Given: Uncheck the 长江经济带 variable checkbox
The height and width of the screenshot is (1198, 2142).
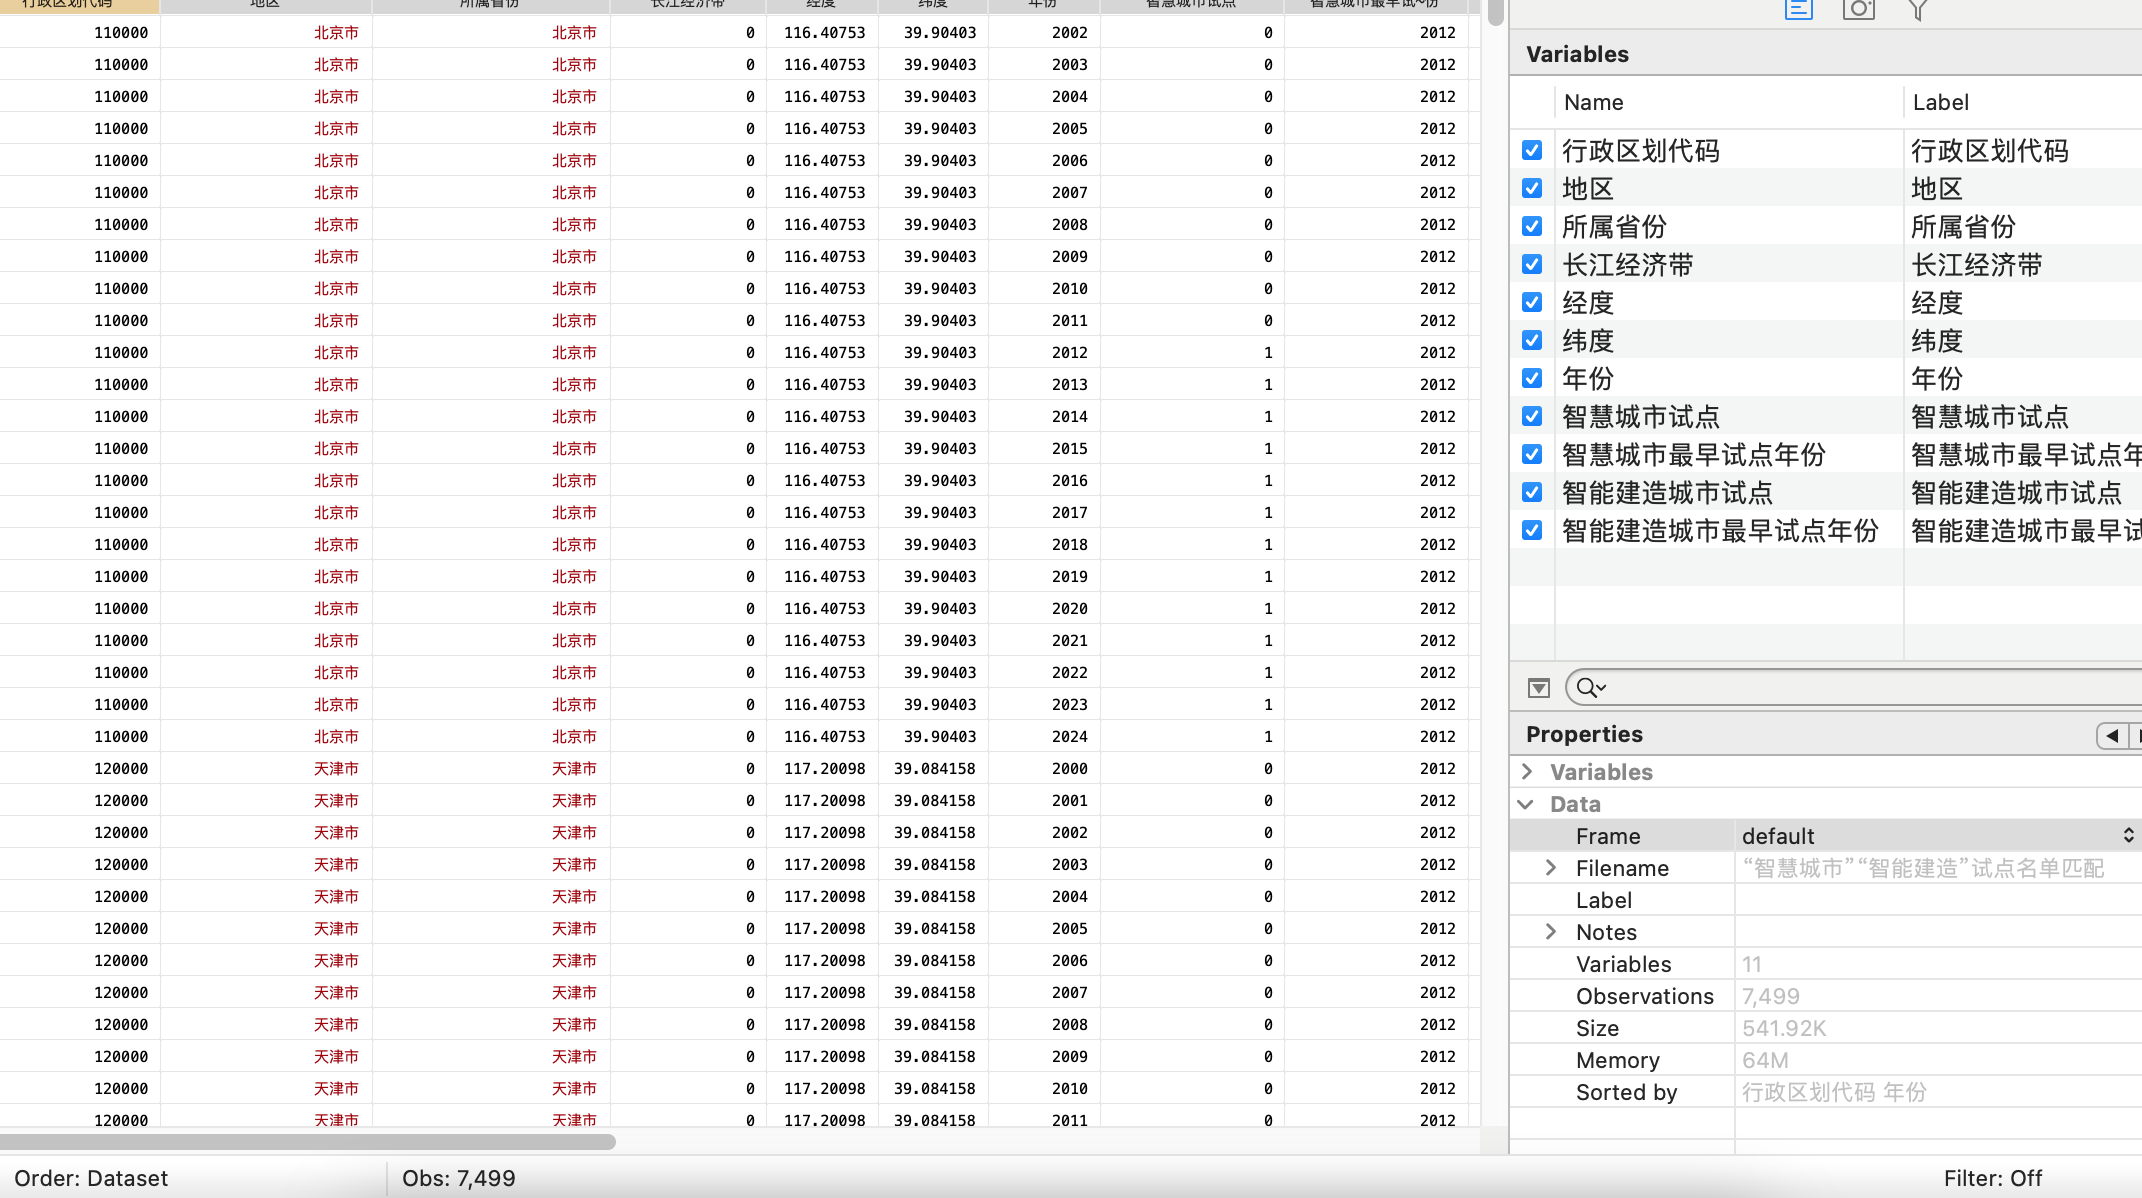Looking at the screenshot, I should 1532,264.
